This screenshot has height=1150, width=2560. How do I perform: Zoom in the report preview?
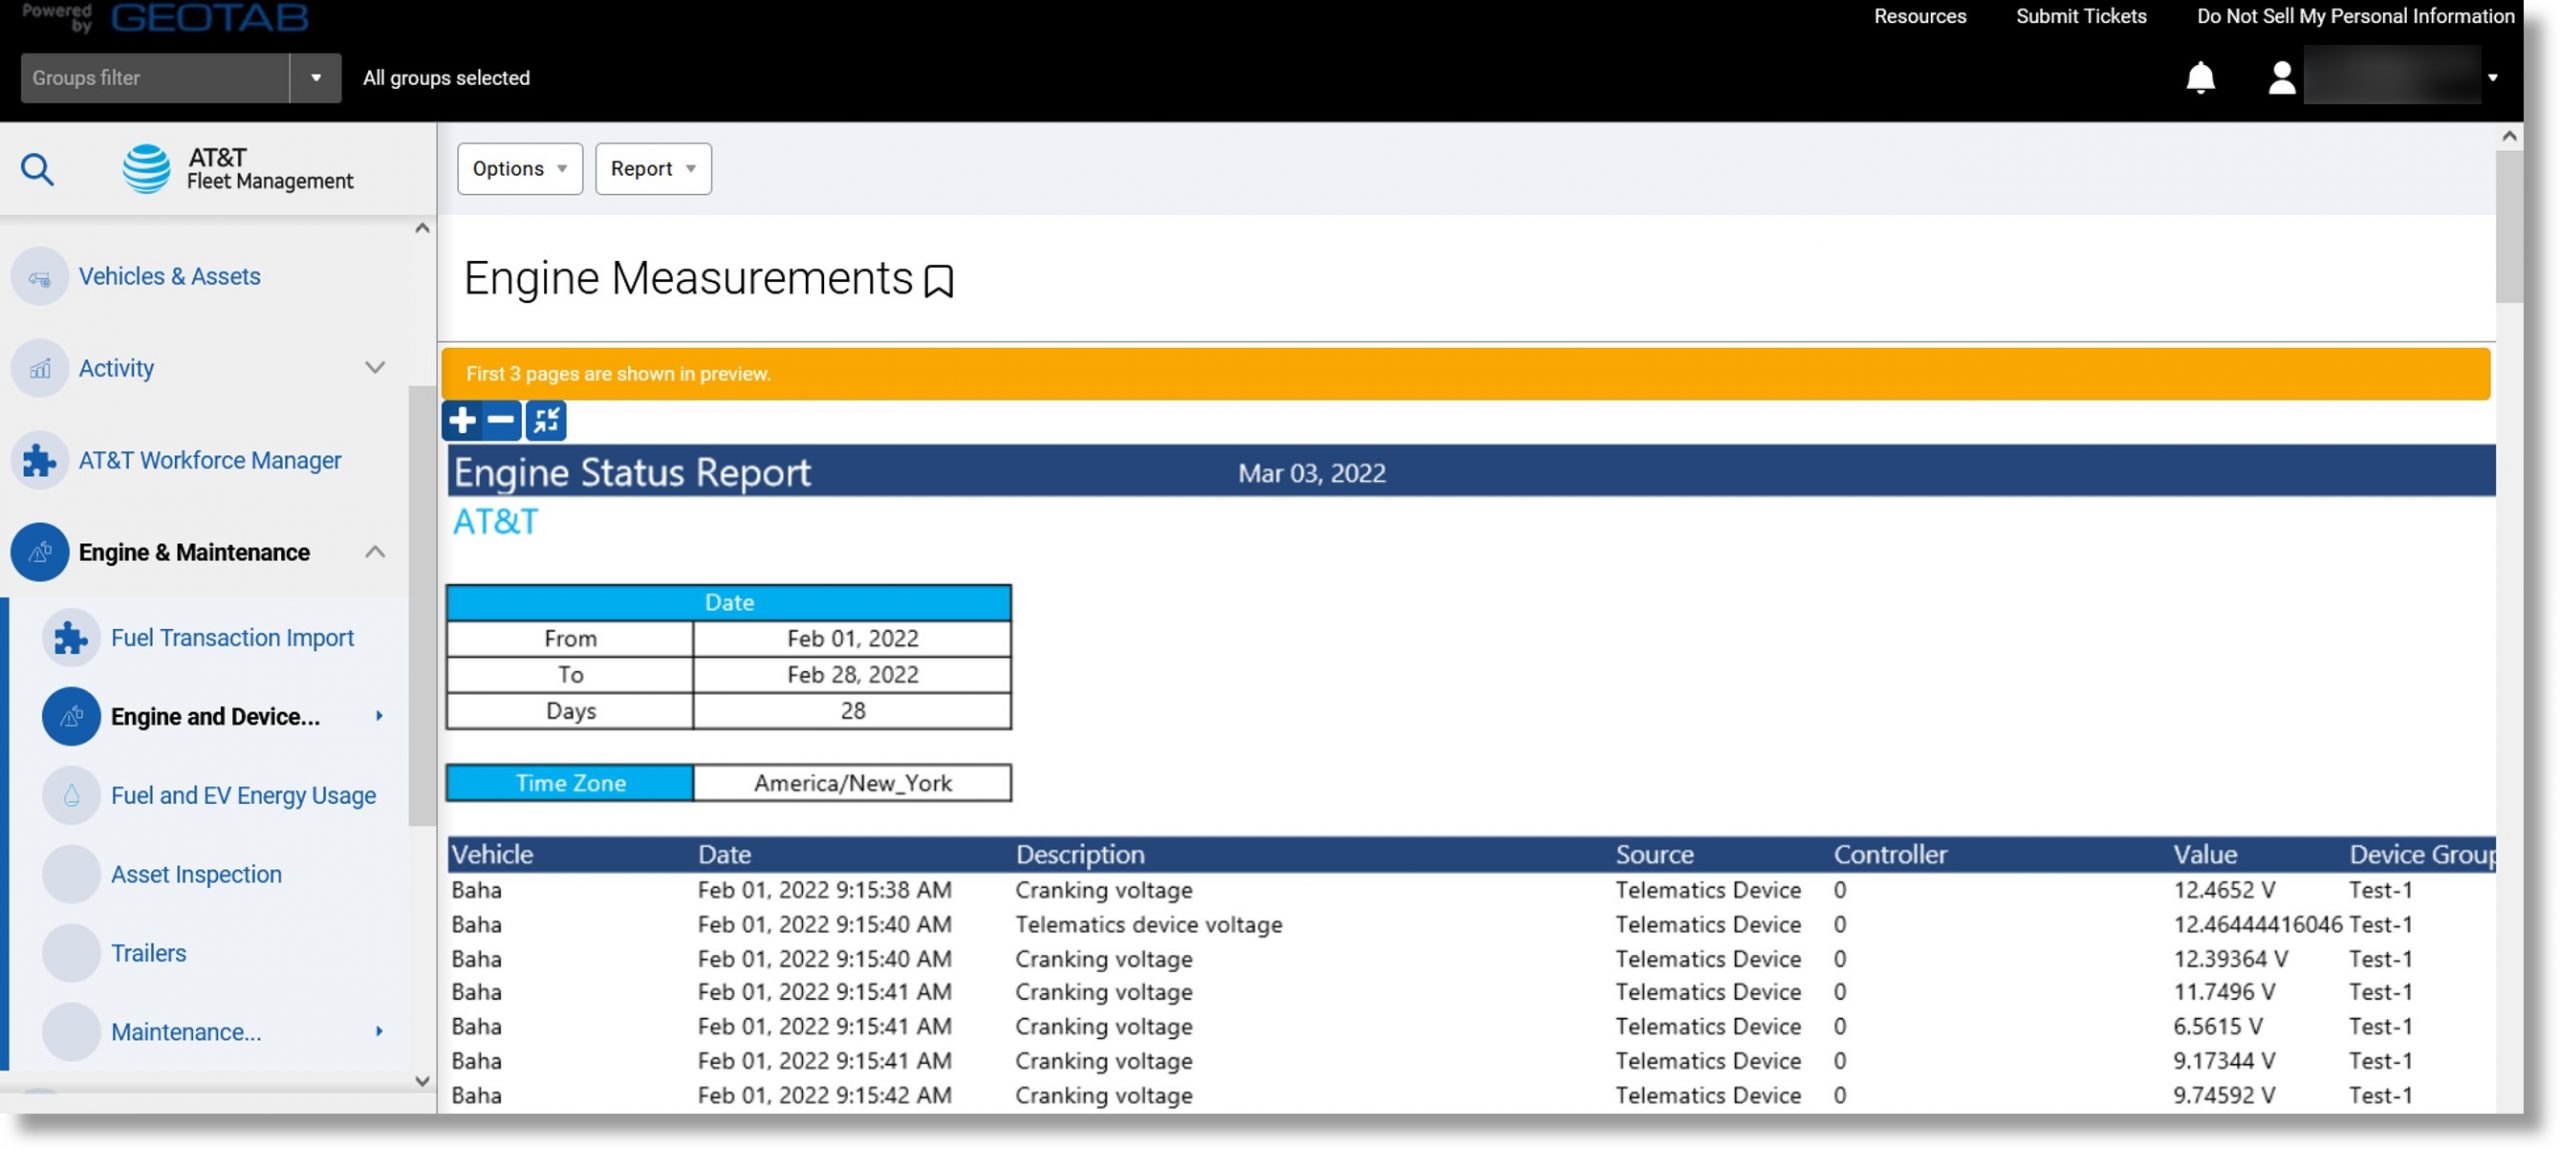coord(462,420)
